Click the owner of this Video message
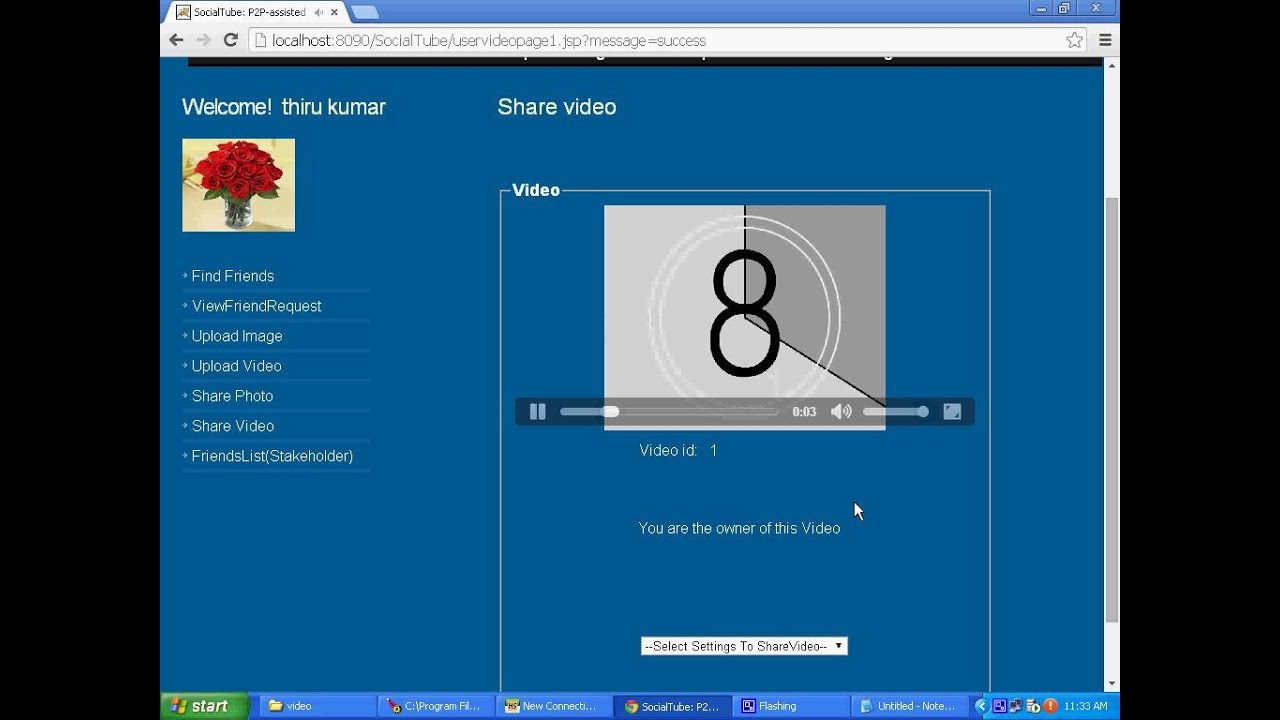Viewport: 1280px width, 720px height. 739,528
